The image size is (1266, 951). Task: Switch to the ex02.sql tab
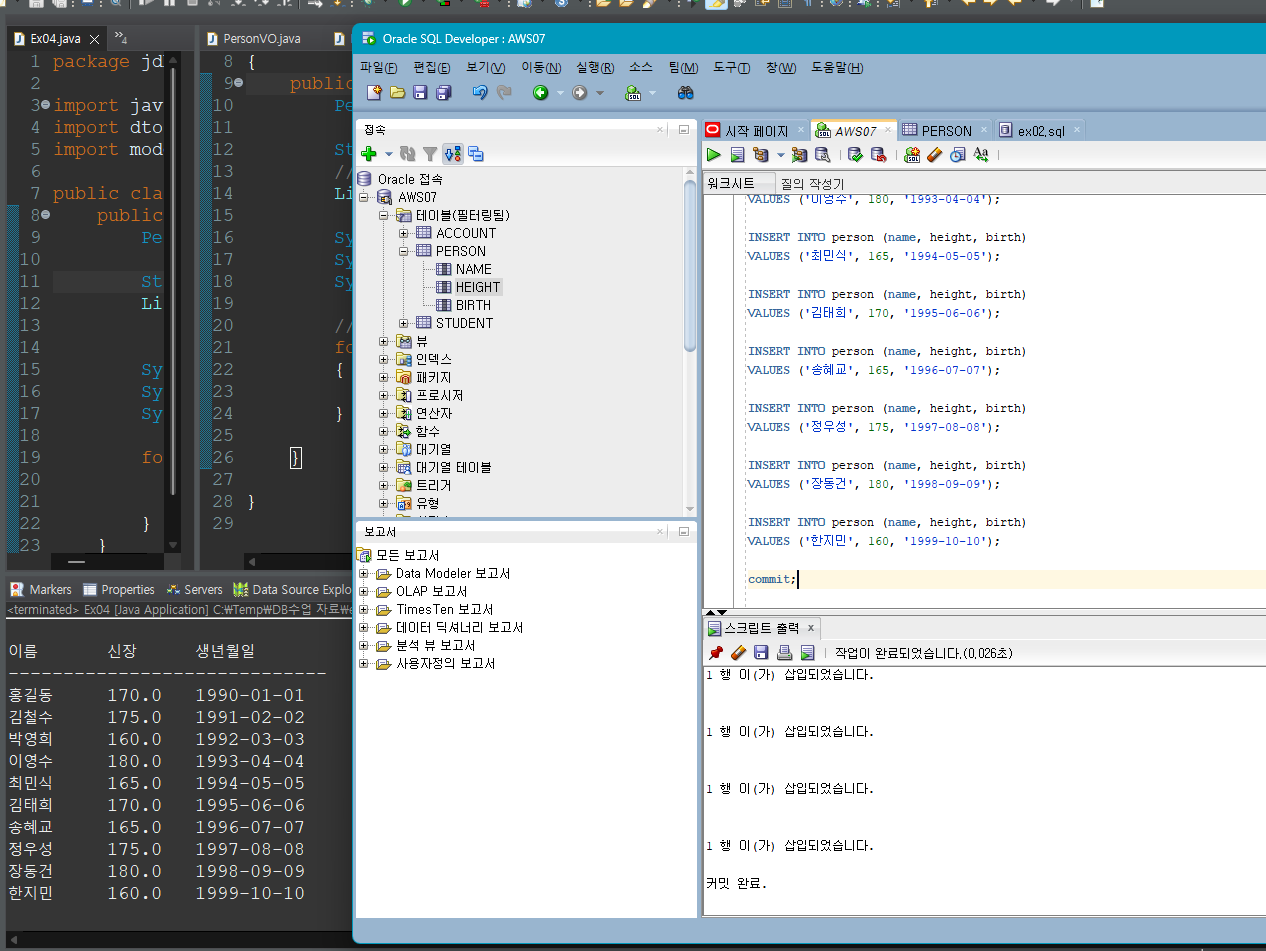pos(1040,131)
